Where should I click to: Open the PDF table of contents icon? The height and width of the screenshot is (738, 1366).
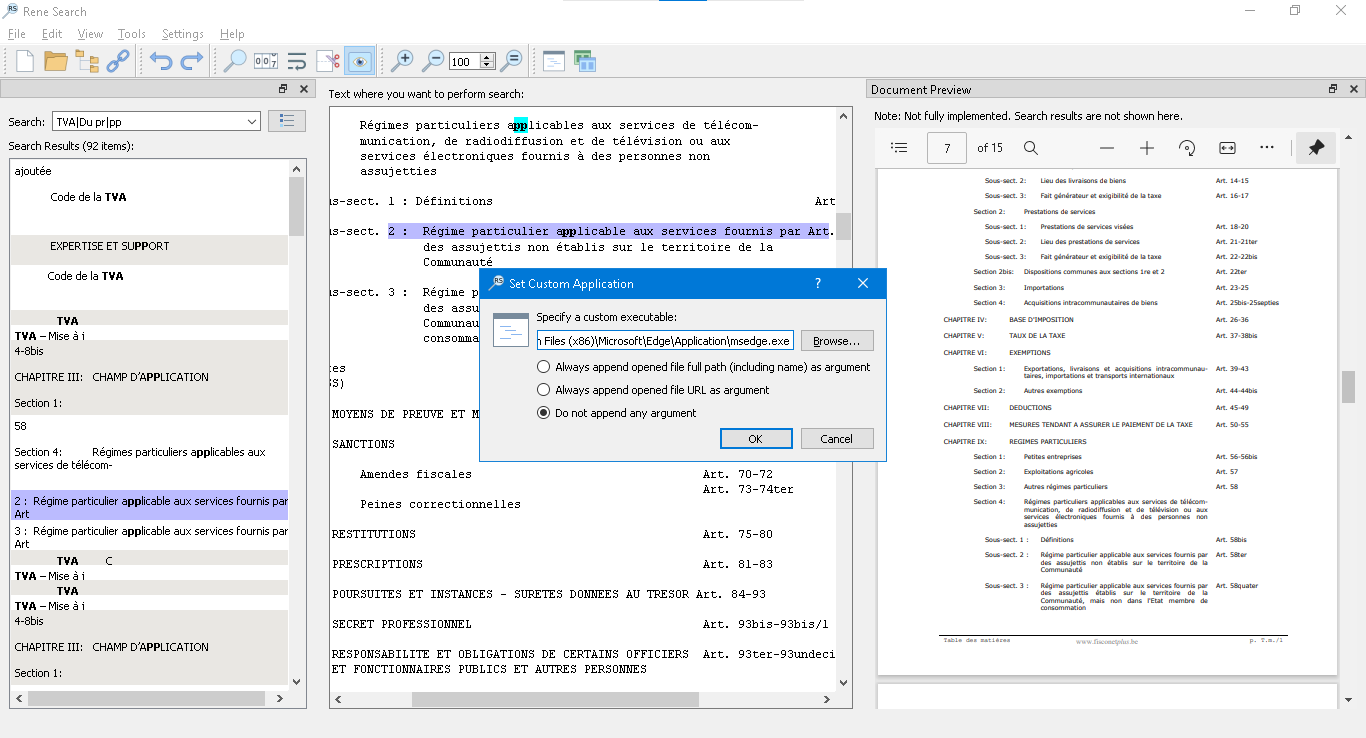click(x=899, y=148)
